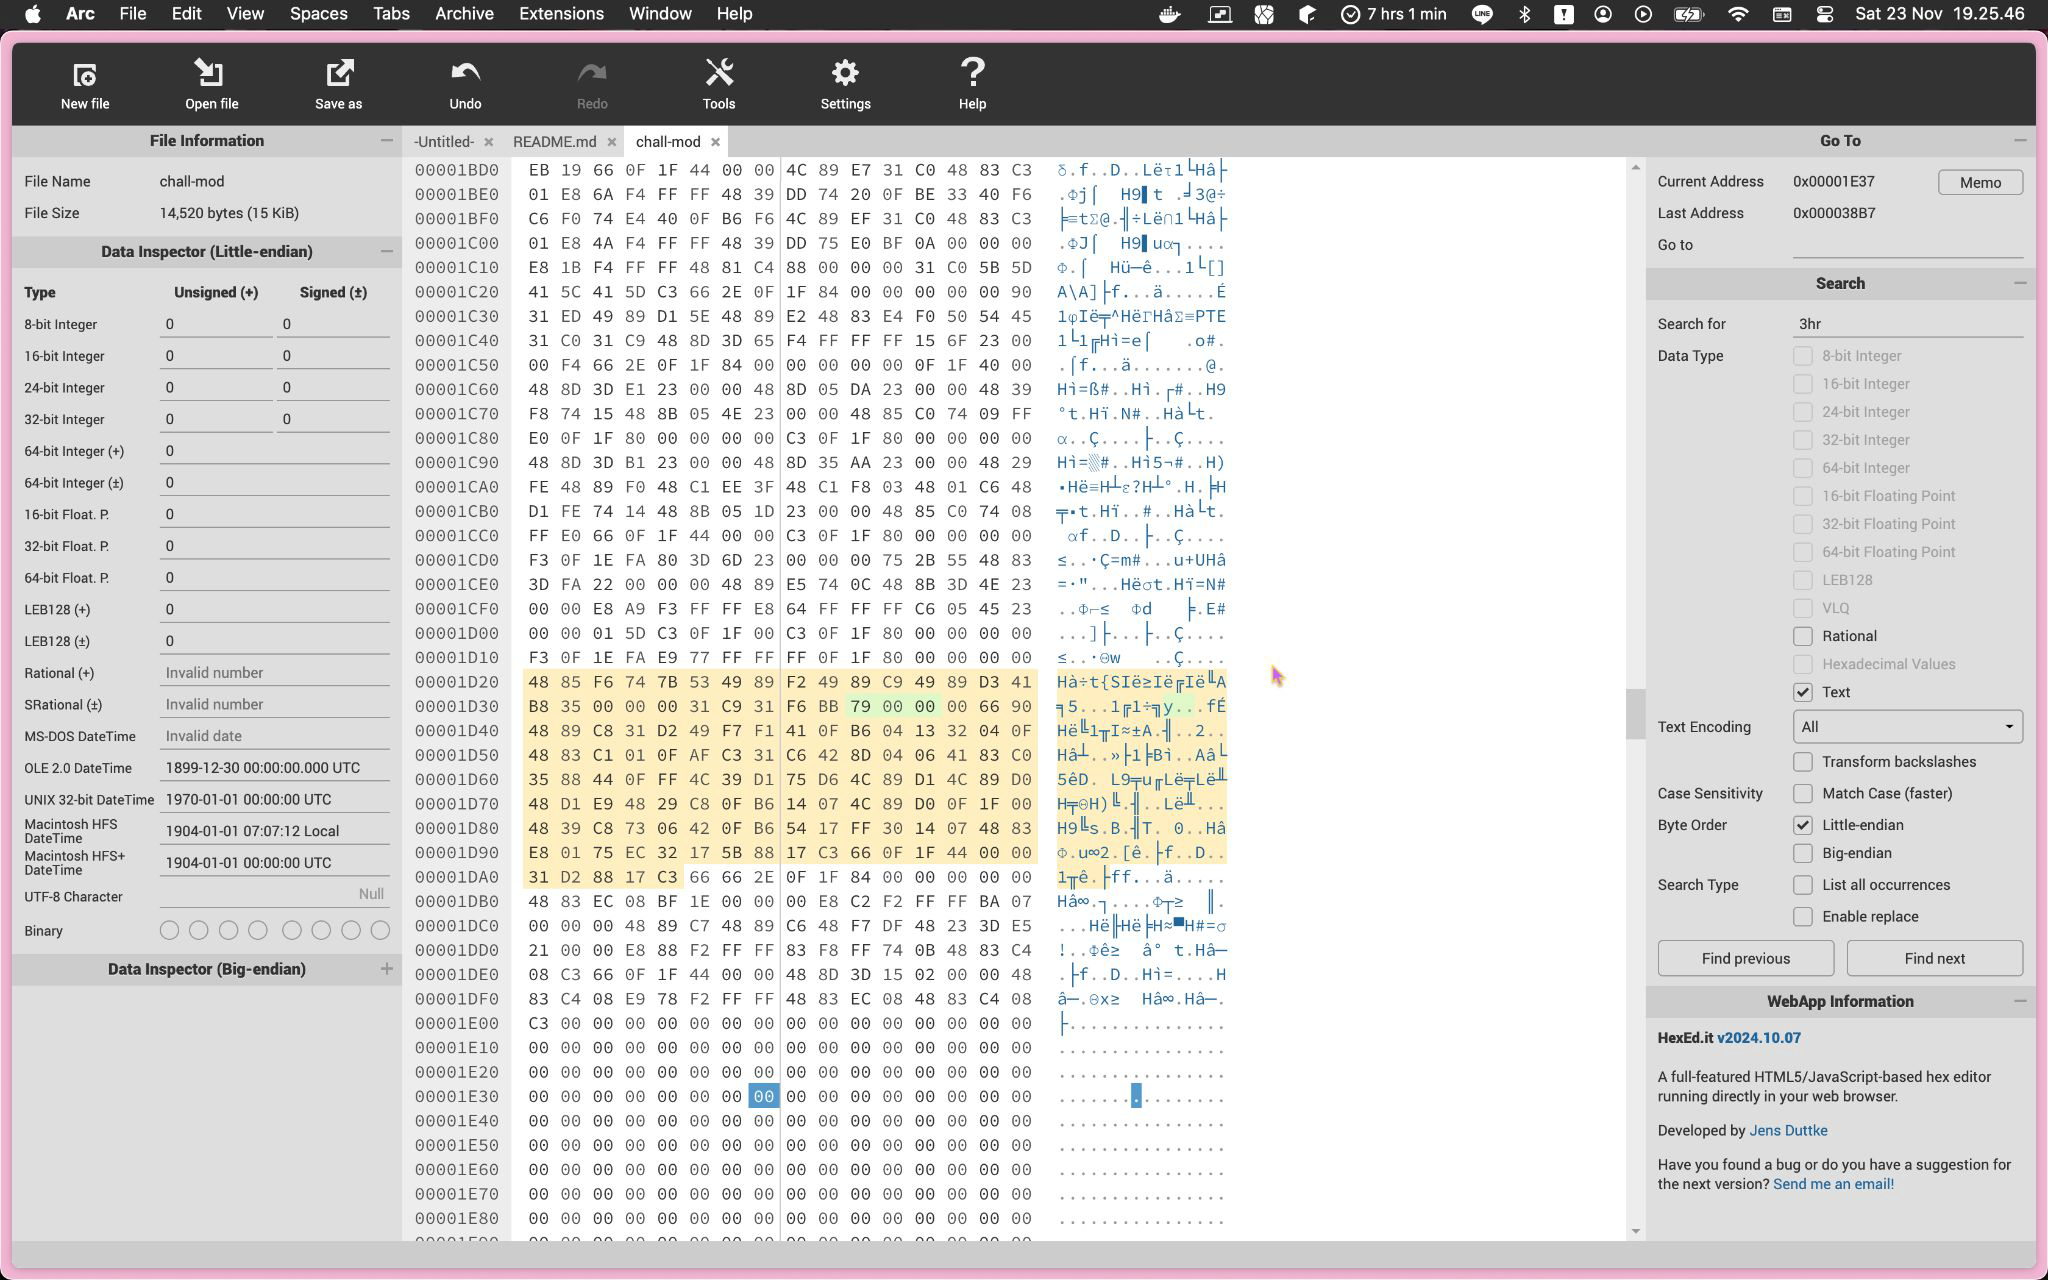Click the Go to address field
Image resolution: width=2048 pixels, height=1280 pixels.
click(x=1907, y=245)
